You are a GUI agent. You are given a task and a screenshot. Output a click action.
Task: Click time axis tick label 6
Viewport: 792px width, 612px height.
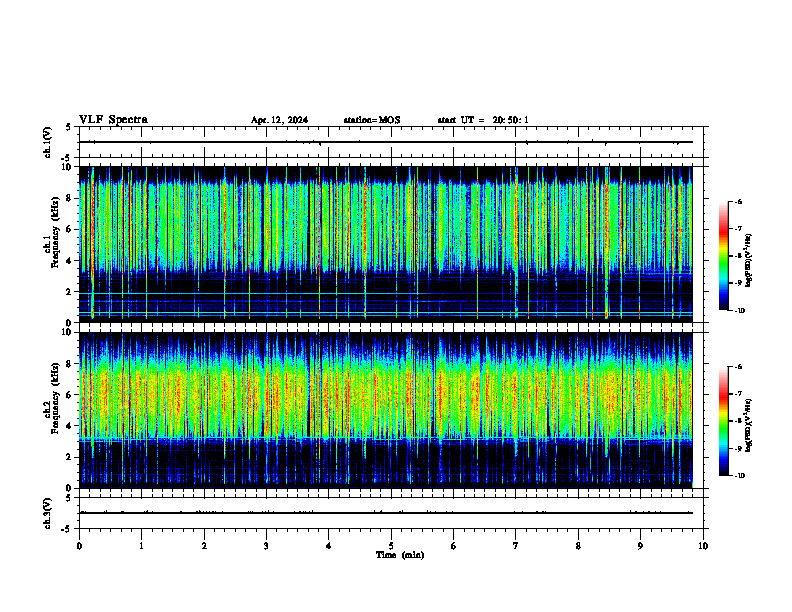(454, 546)
